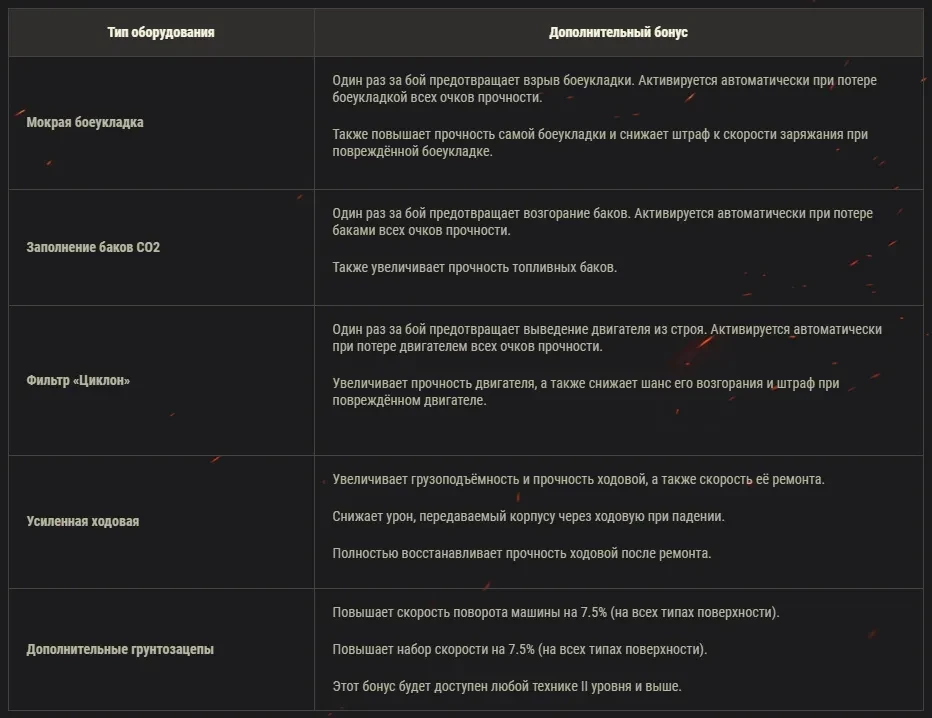The height and width of the screenshot is (718, 932).
Task: Select line "Повышает набор скорости на 7.5%"
Action: [519, 649]
